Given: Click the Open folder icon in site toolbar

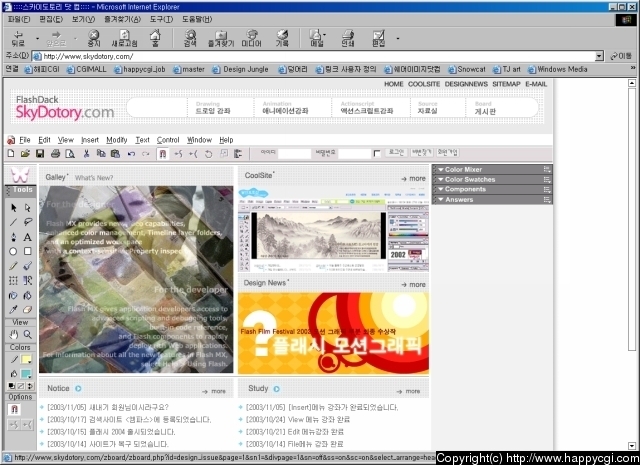Looking at the screenshot, I should [25, 154].
